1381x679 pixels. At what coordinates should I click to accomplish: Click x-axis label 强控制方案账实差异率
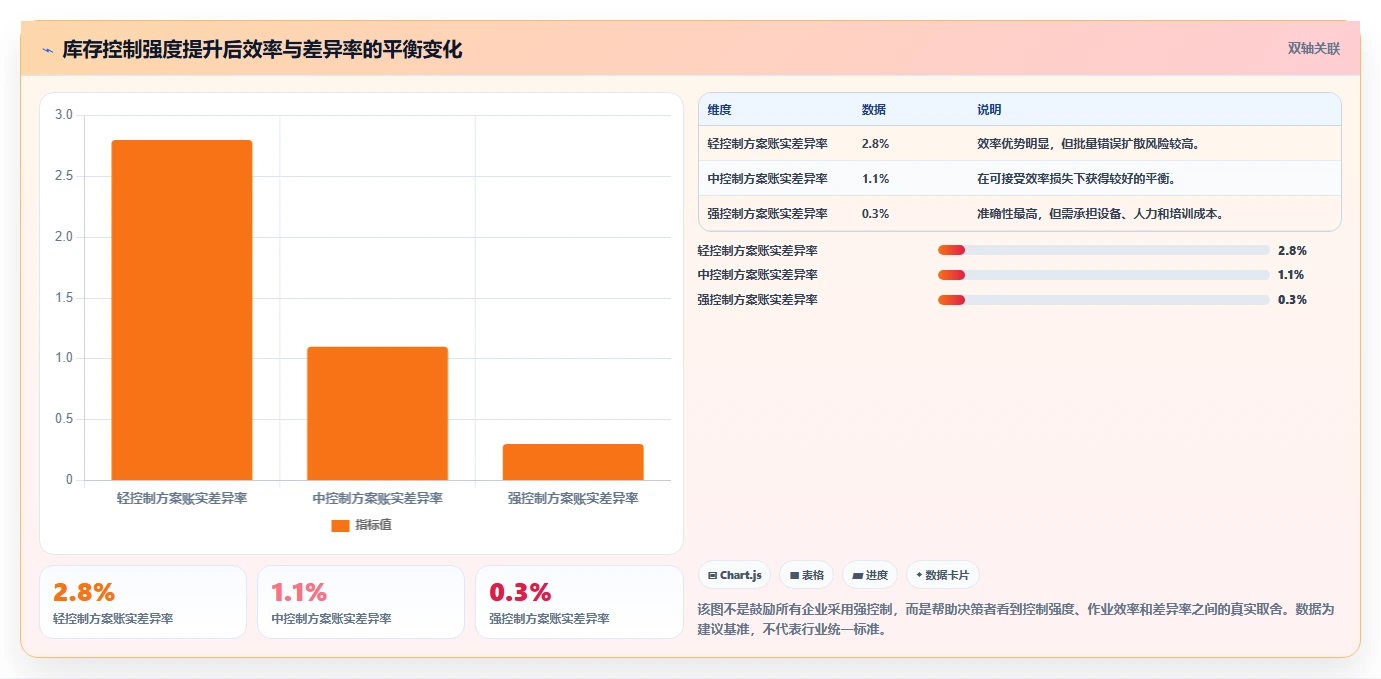[573, 498]
